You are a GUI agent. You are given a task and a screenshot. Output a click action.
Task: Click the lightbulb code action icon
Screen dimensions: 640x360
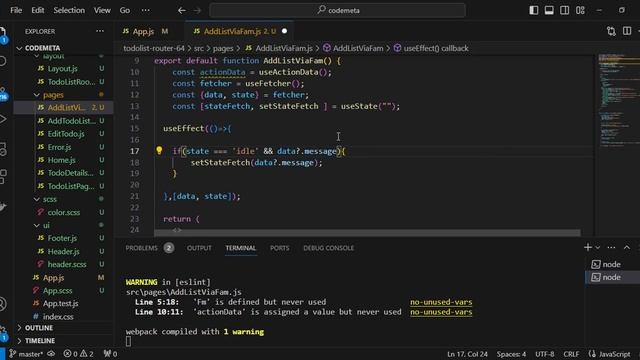click(x=159, y=151)
